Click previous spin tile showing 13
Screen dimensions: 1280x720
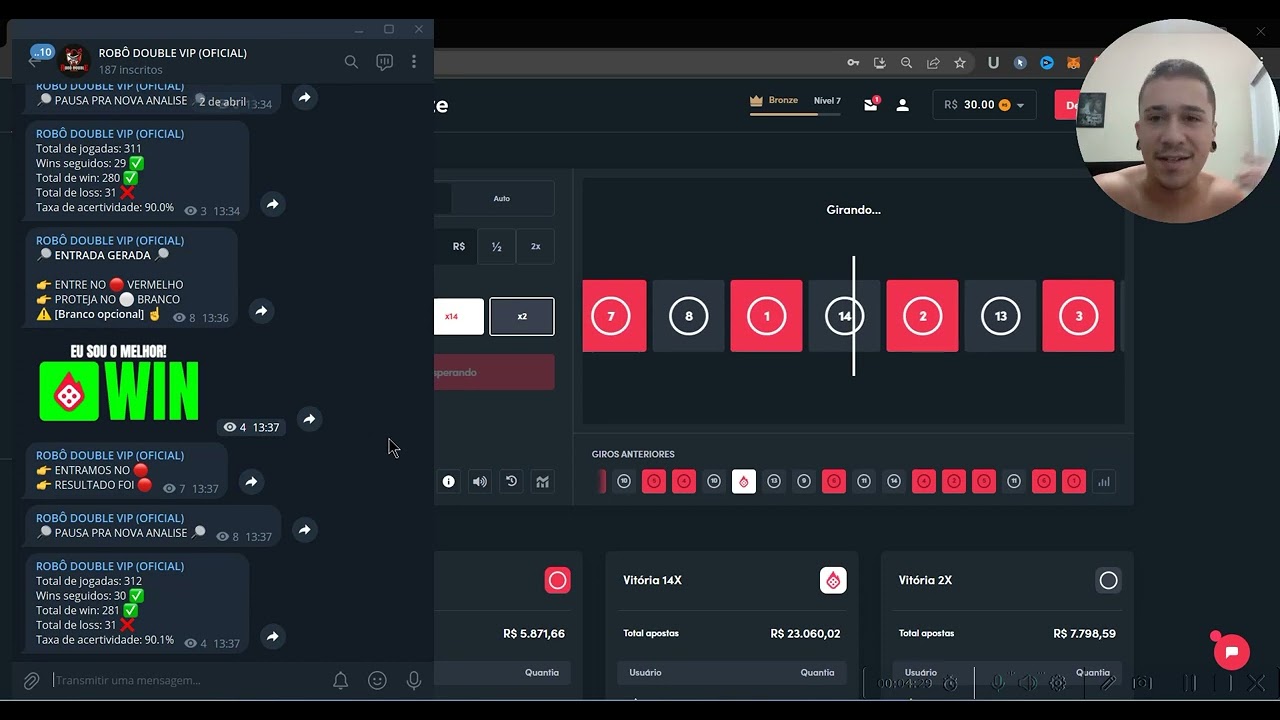tap(774, 482)
